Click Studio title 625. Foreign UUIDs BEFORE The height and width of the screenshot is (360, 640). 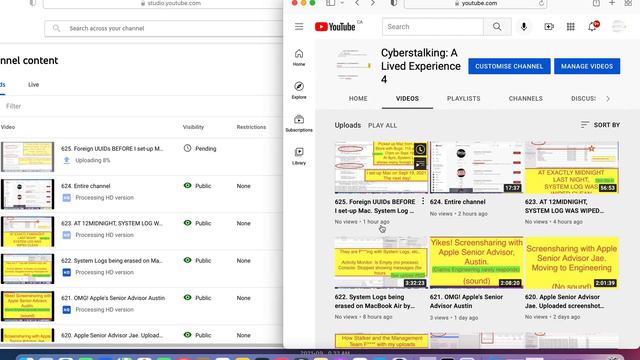point(112,149)
